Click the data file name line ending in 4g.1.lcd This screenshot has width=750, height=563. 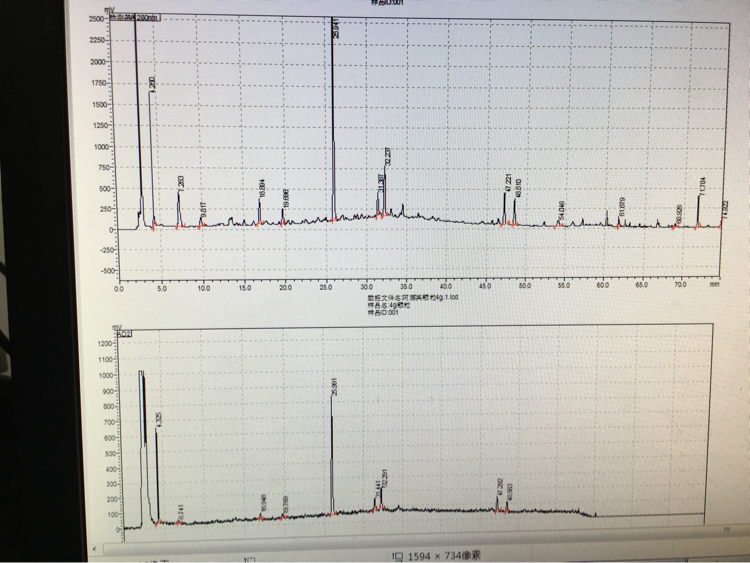point(412,297)
